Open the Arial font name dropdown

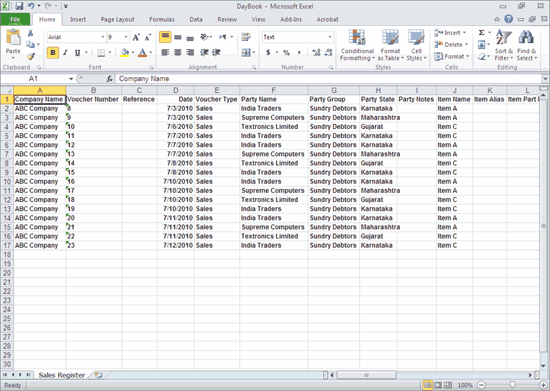103,37
